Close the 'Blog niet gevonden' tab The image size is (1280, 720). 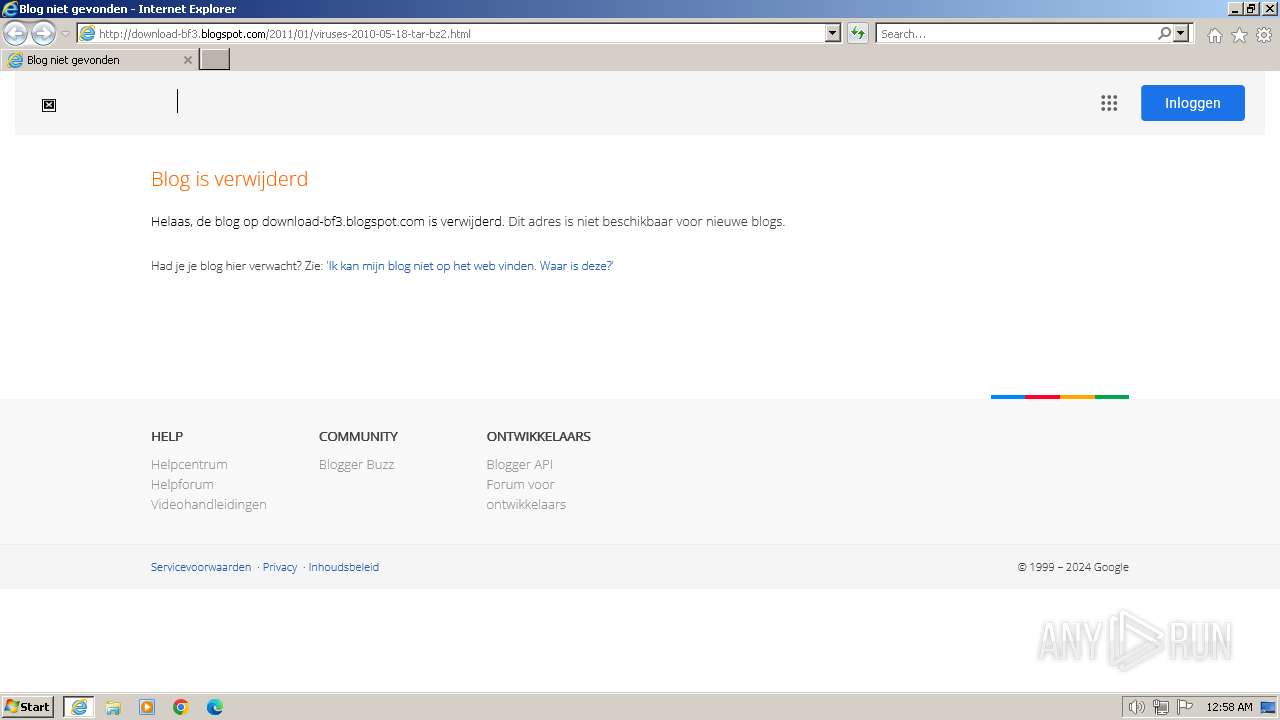[x=188, y=60]
